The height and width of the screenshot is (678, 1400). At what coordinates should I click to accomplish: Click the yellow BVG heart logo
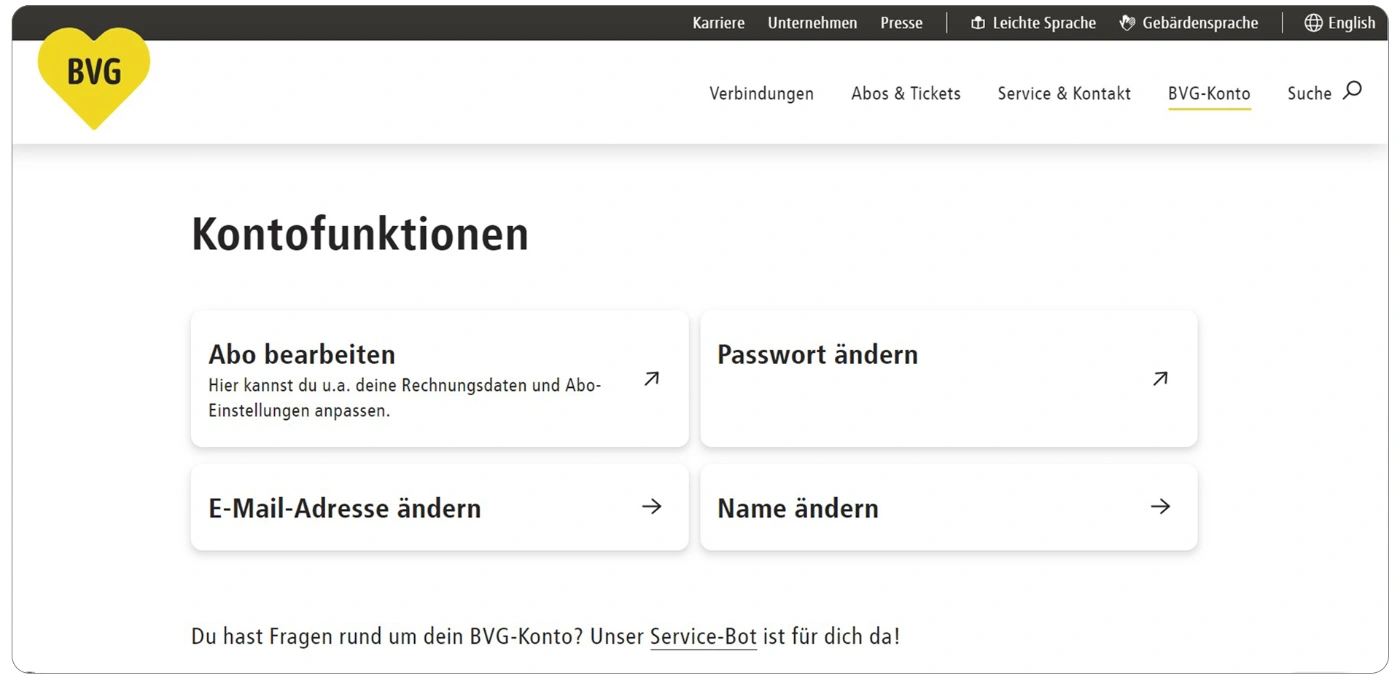tap(94, 77)
